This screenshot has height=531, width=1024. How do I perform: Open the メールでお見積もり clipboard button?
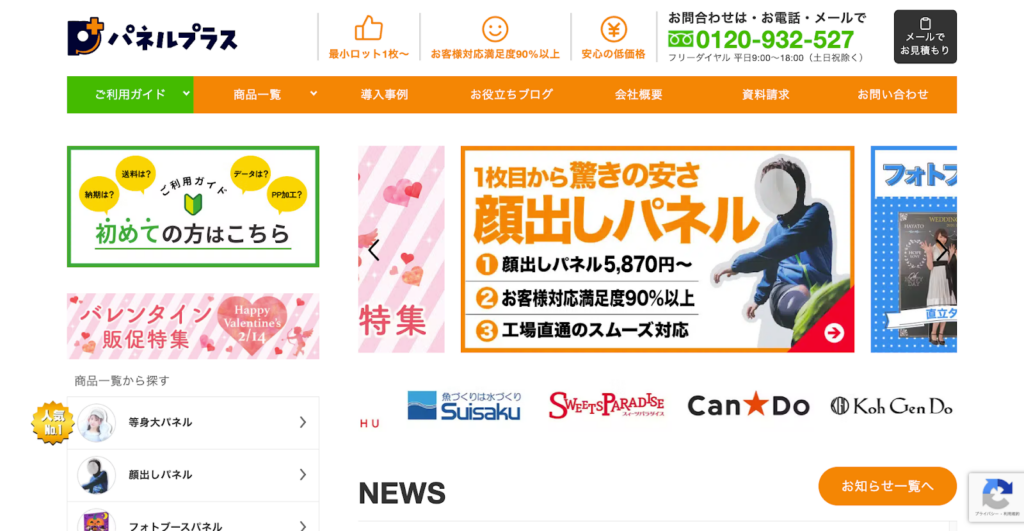(925, 37)
